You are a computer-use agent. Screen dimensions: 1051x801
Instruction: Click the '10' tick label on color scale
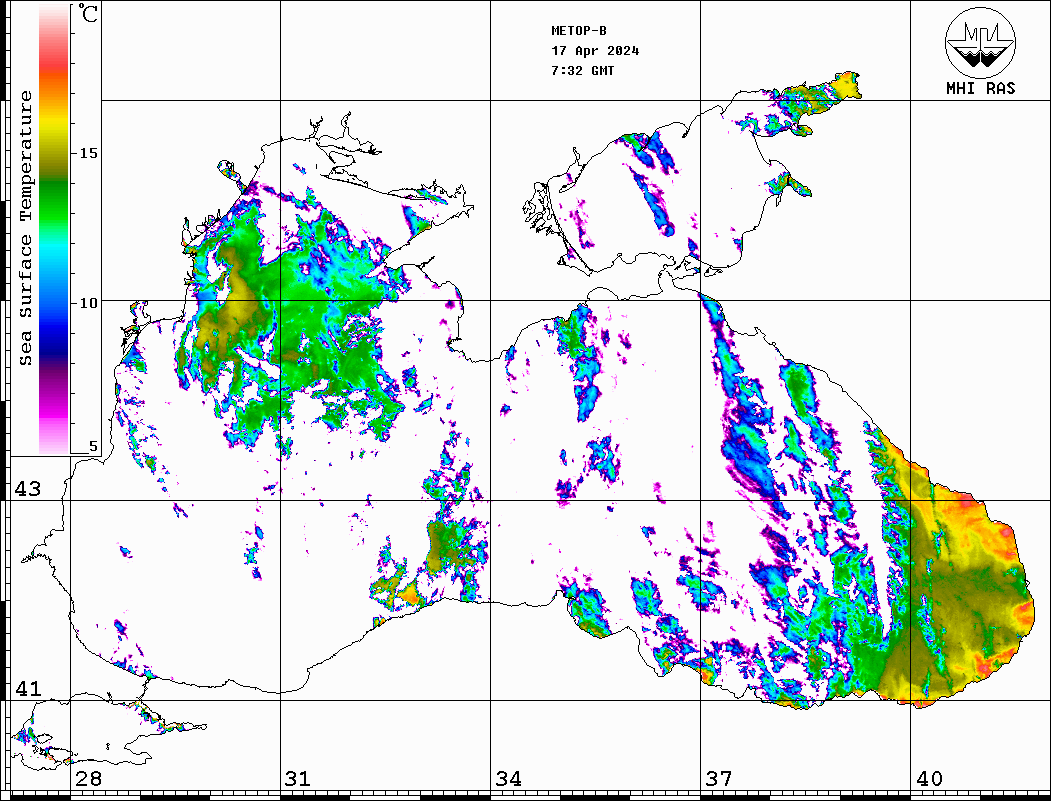click(x=88, y=303)
